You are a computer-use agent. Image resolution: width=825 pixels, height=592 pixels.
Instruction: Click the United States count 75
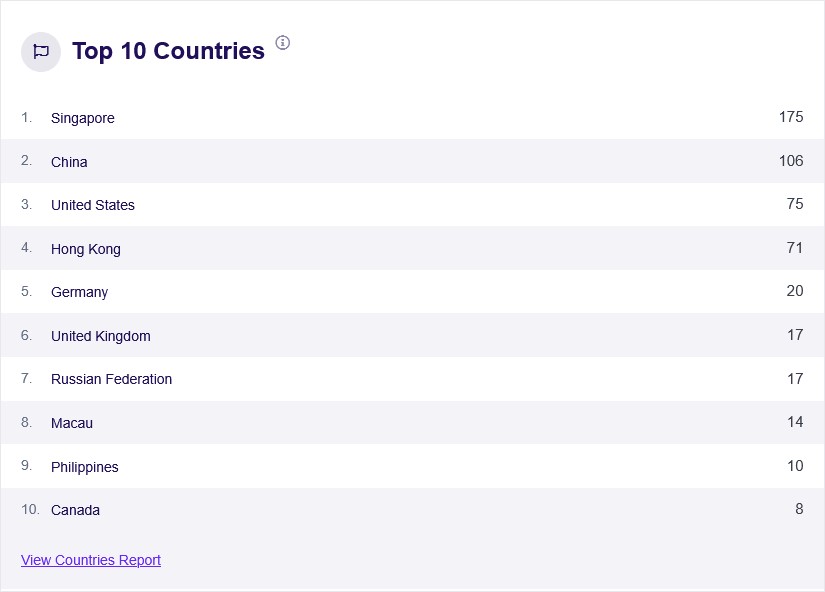tap(795, 204)
